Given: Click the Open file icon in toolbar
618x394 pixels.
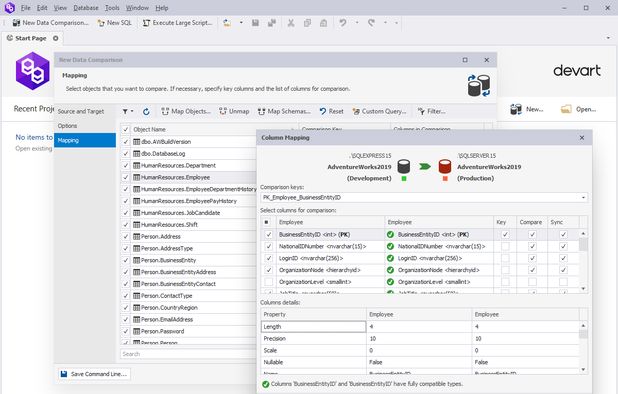Looking at the screenshot, I should click(227, 23).
